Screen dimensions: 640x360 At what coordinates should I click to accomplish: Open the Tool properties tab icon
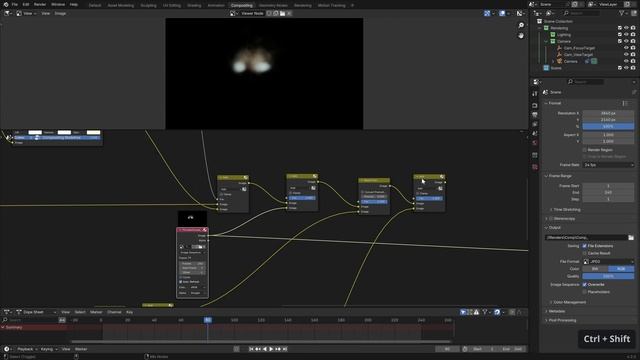click(535, 93)
